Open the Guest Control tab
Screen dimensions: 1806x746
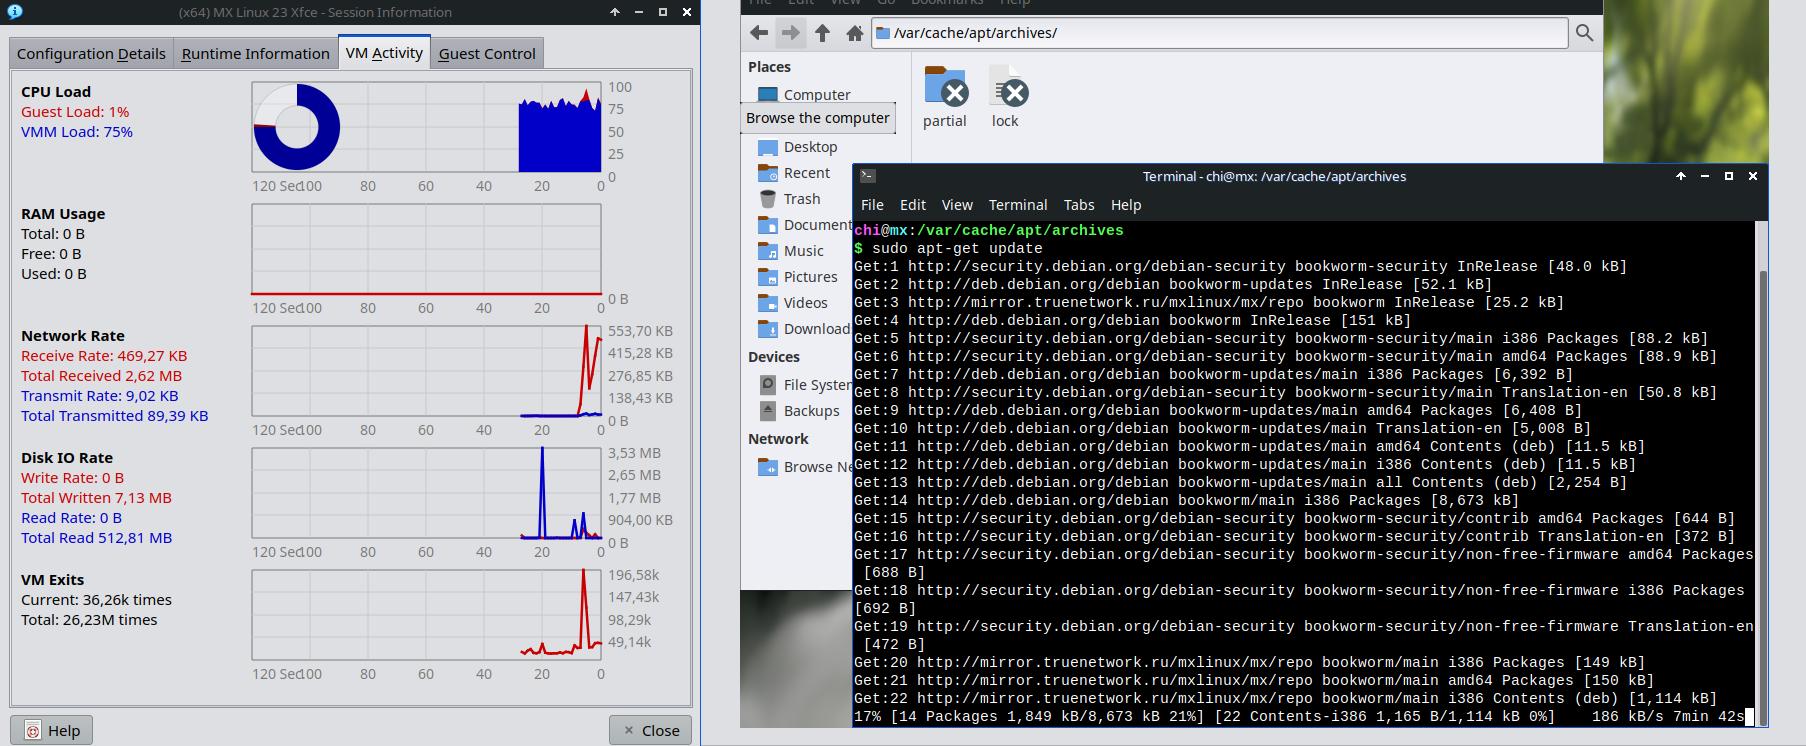click(x=487, y=54)
